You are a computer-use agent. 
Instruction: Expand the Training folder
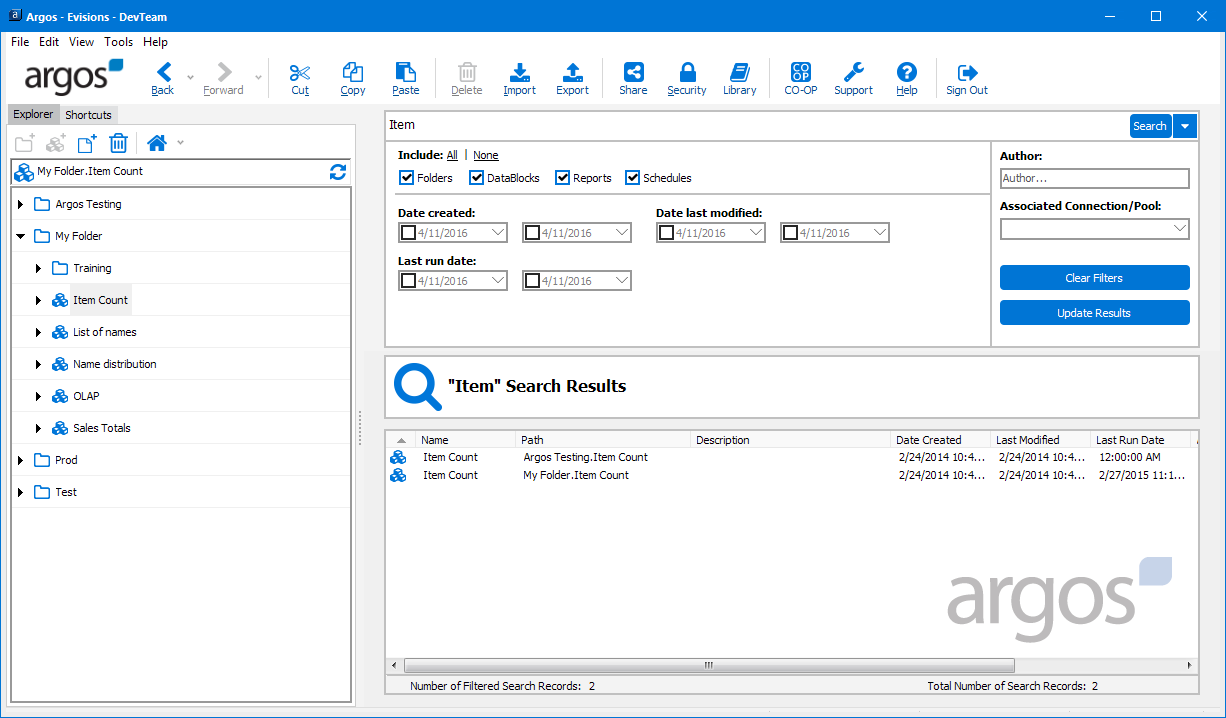pyautogui.click(x=39, y=268)
